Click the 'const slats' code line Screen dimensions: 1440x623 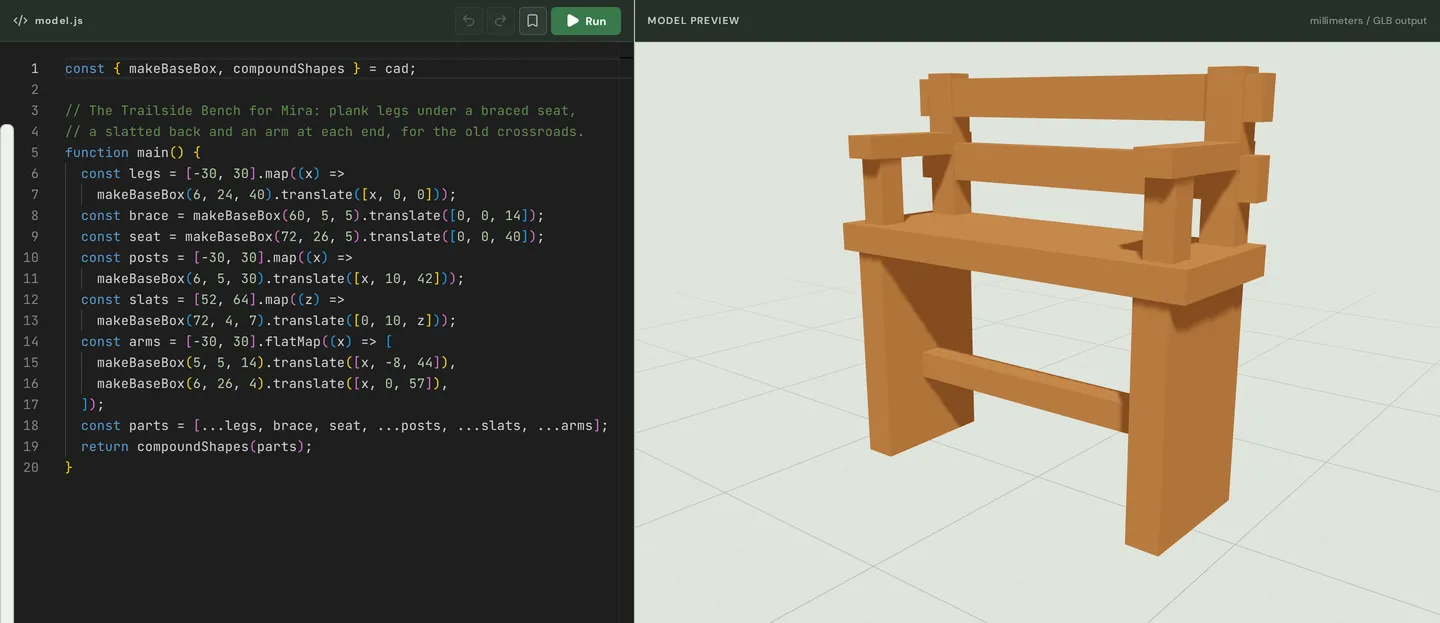click(x=213, y=300)
